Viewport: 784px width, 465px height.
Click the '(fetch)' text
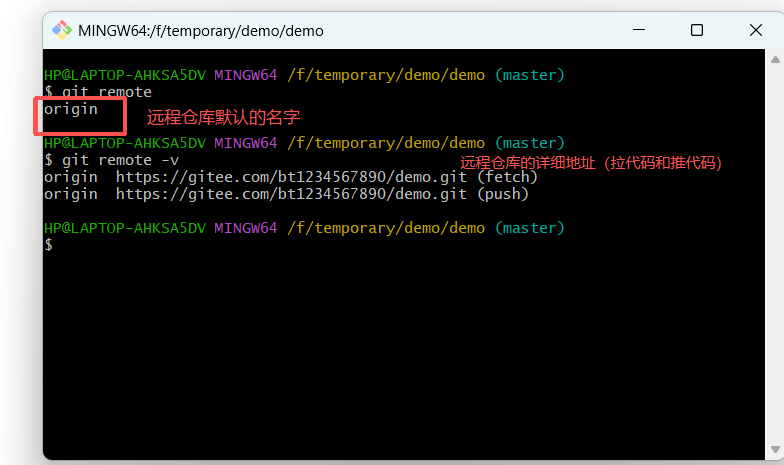click(506, 177)
